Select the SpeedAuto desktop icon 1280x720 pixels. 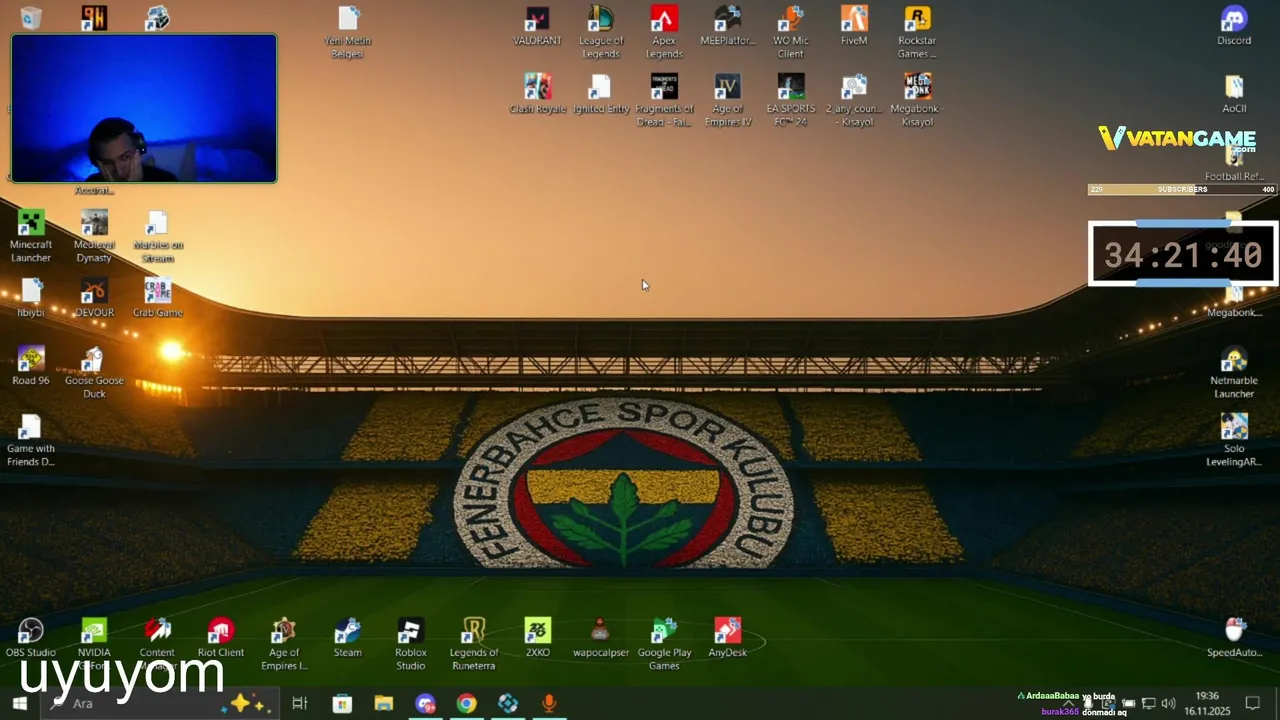1234,637
